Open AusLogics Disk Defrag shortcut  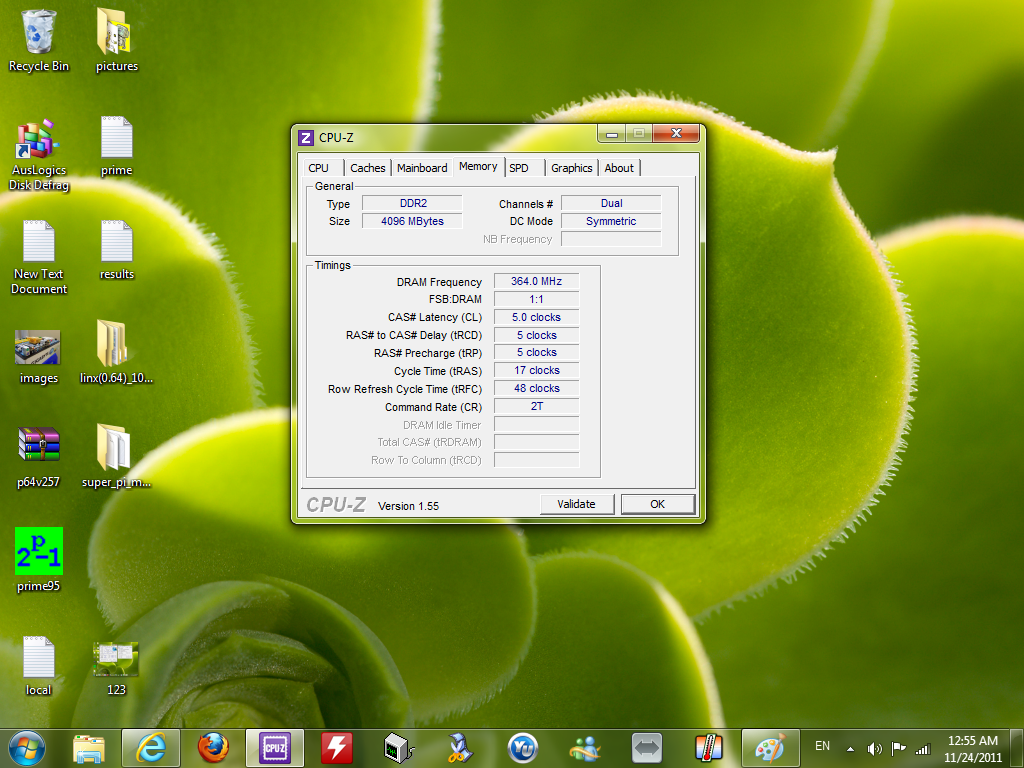(39, 142)
